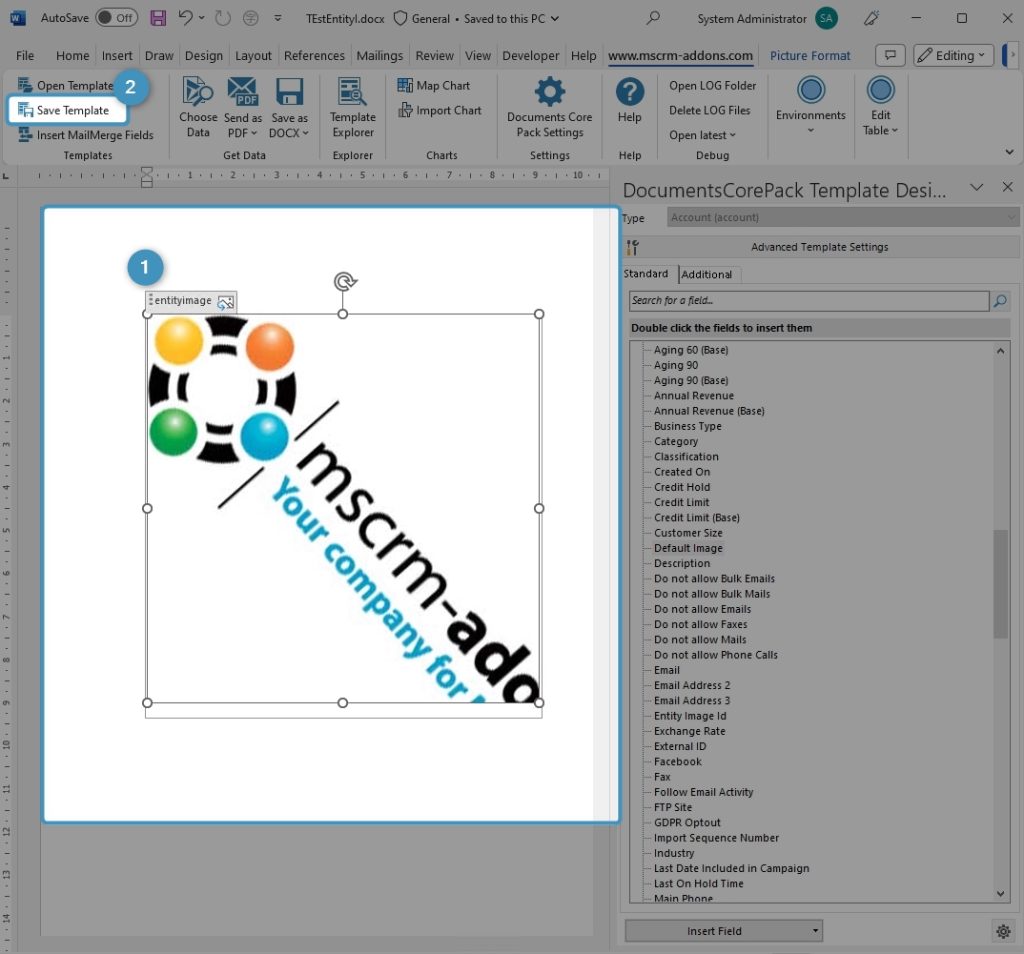Click the Map Chart icon
This screenshot has width=1024, height=954.
click(x=405, y=86)
